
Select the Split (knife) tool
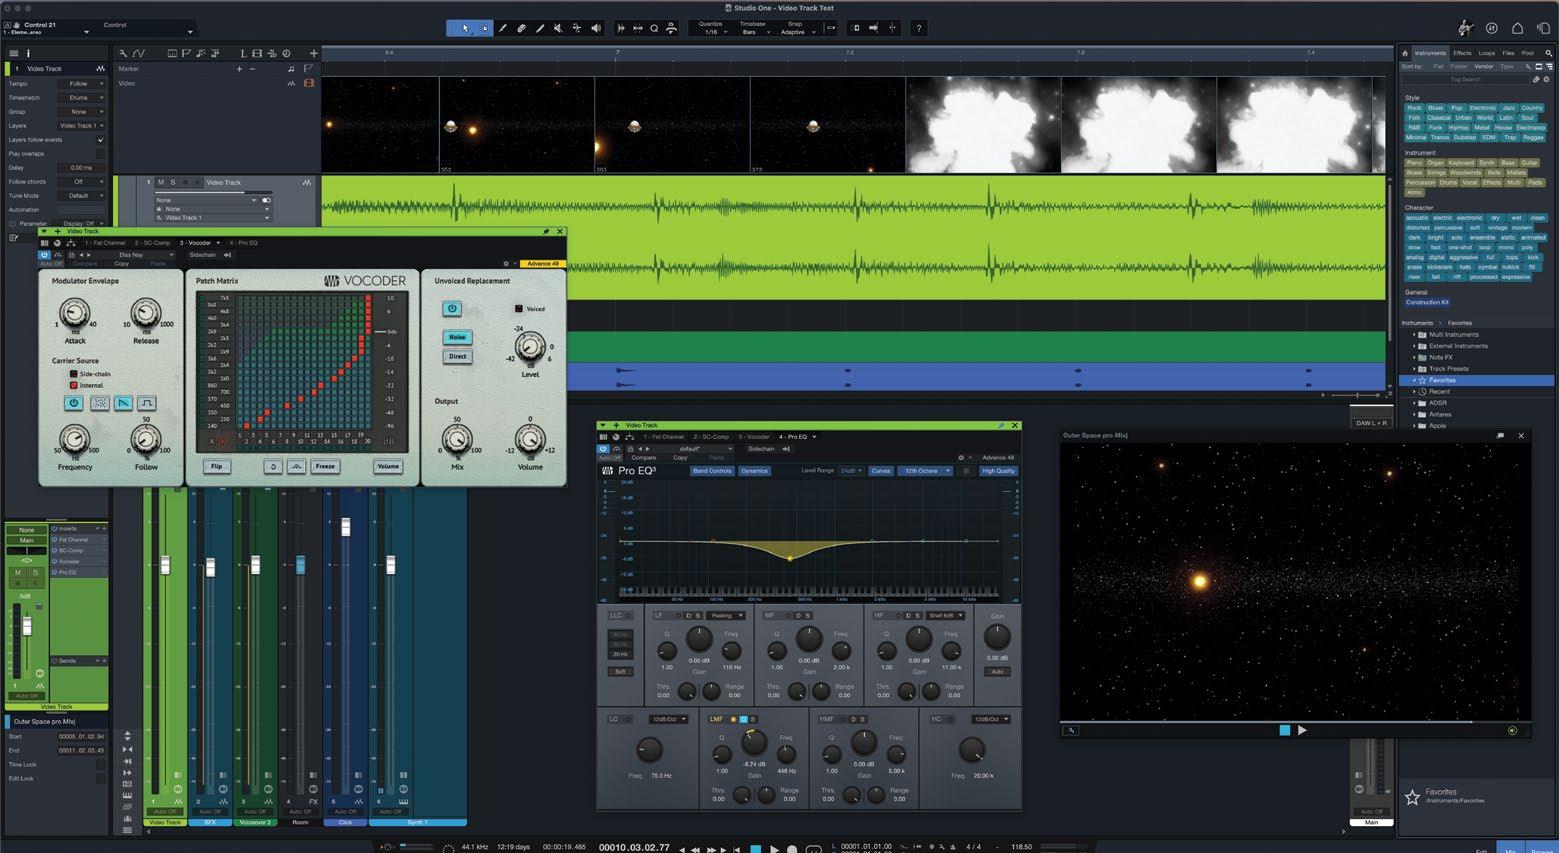coord(503,28)
